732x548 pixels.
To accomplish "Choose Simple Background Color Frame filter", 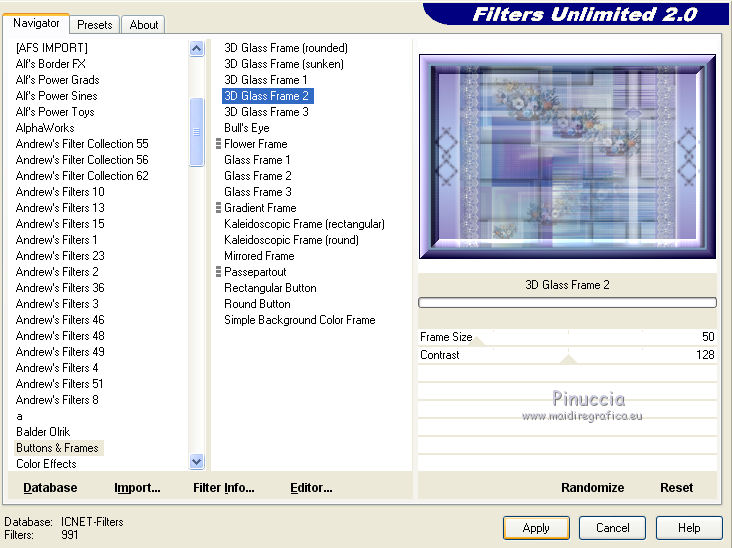I will (x=300, y=320).
